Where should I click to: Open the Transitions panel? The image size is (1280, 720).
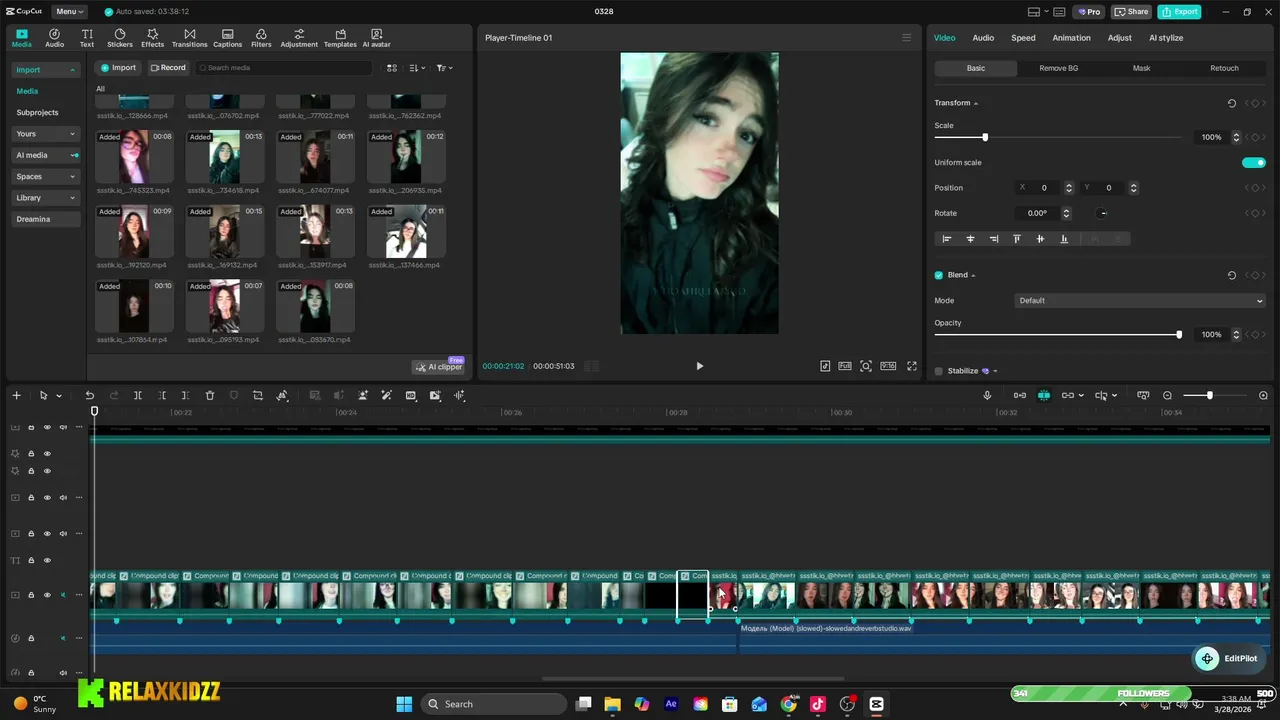tap(189, 38)
